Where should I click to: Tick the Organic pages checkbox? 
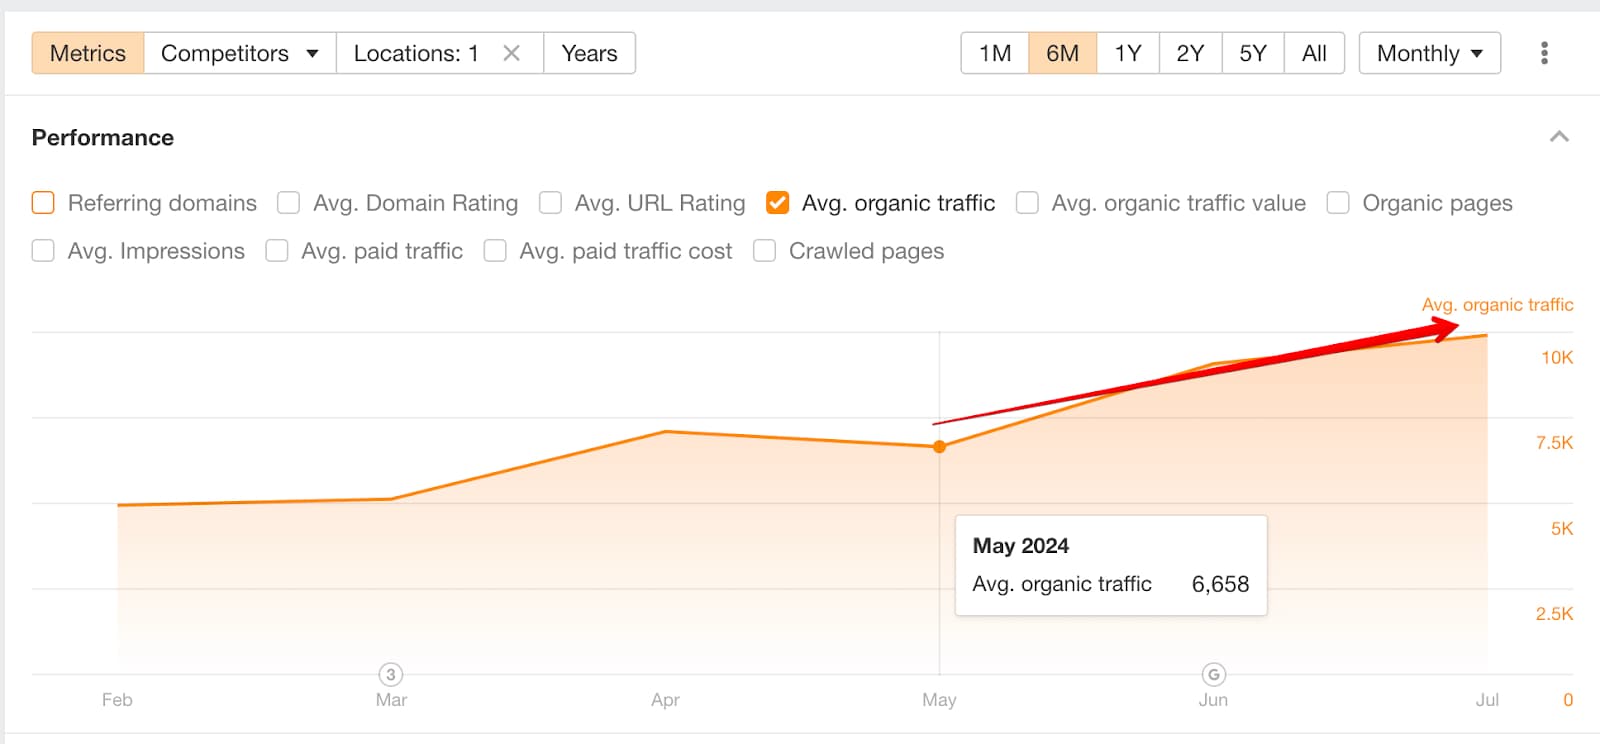point(1338,203)
